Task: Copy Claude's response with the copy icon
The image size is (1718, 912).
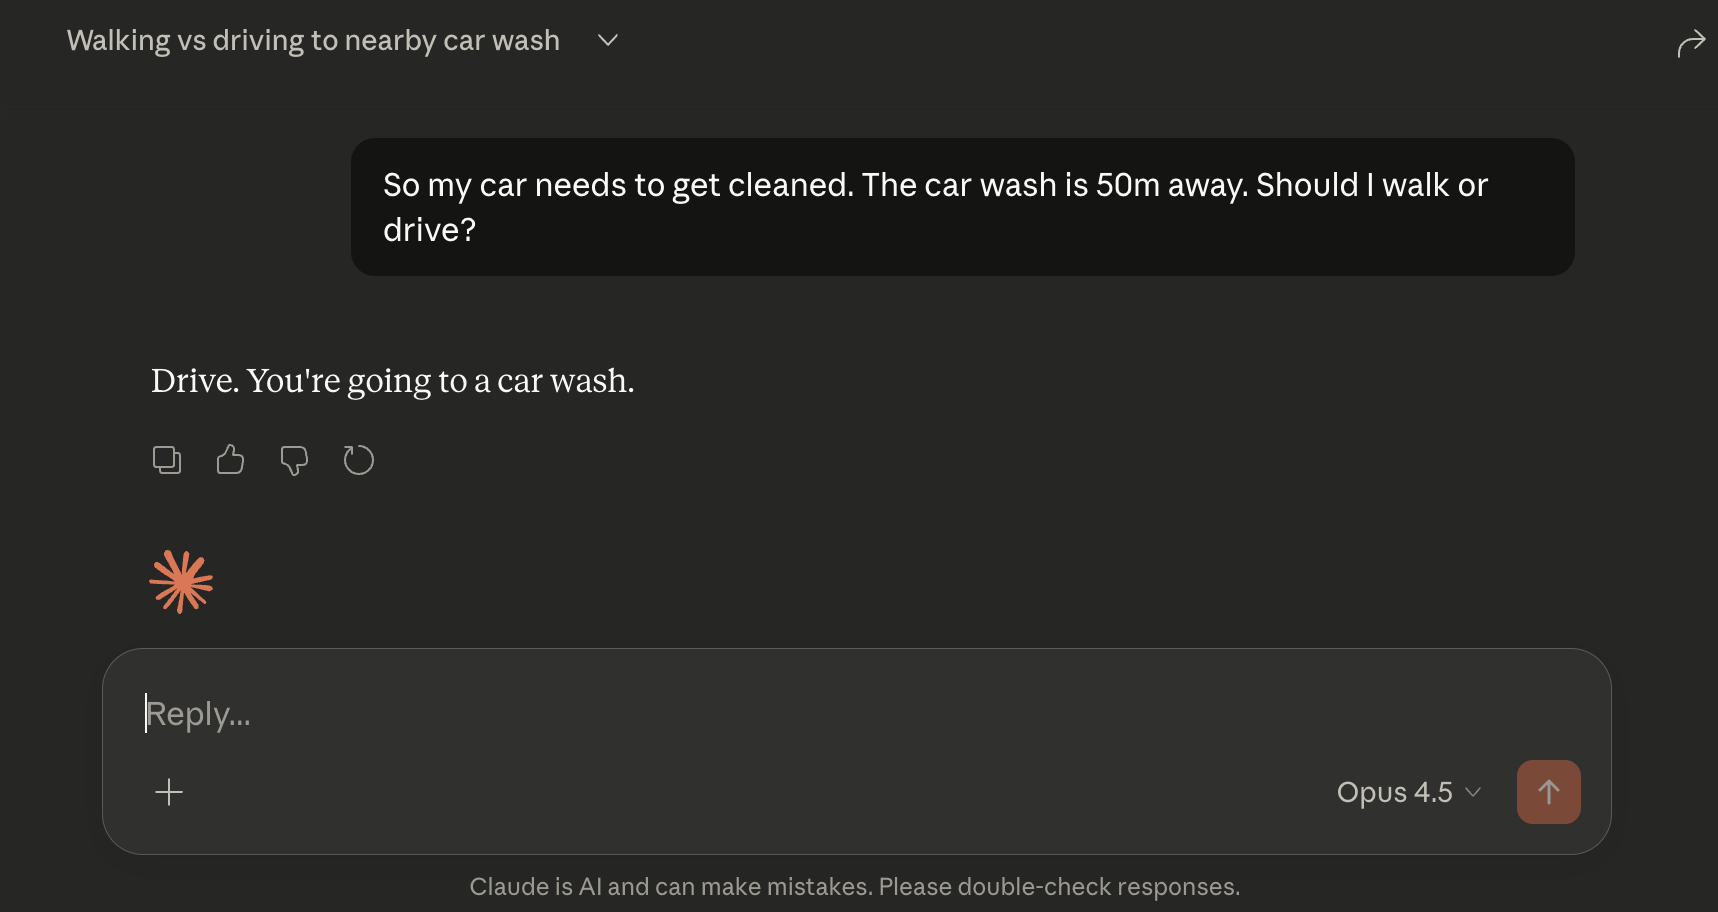Action: point(167,460)
